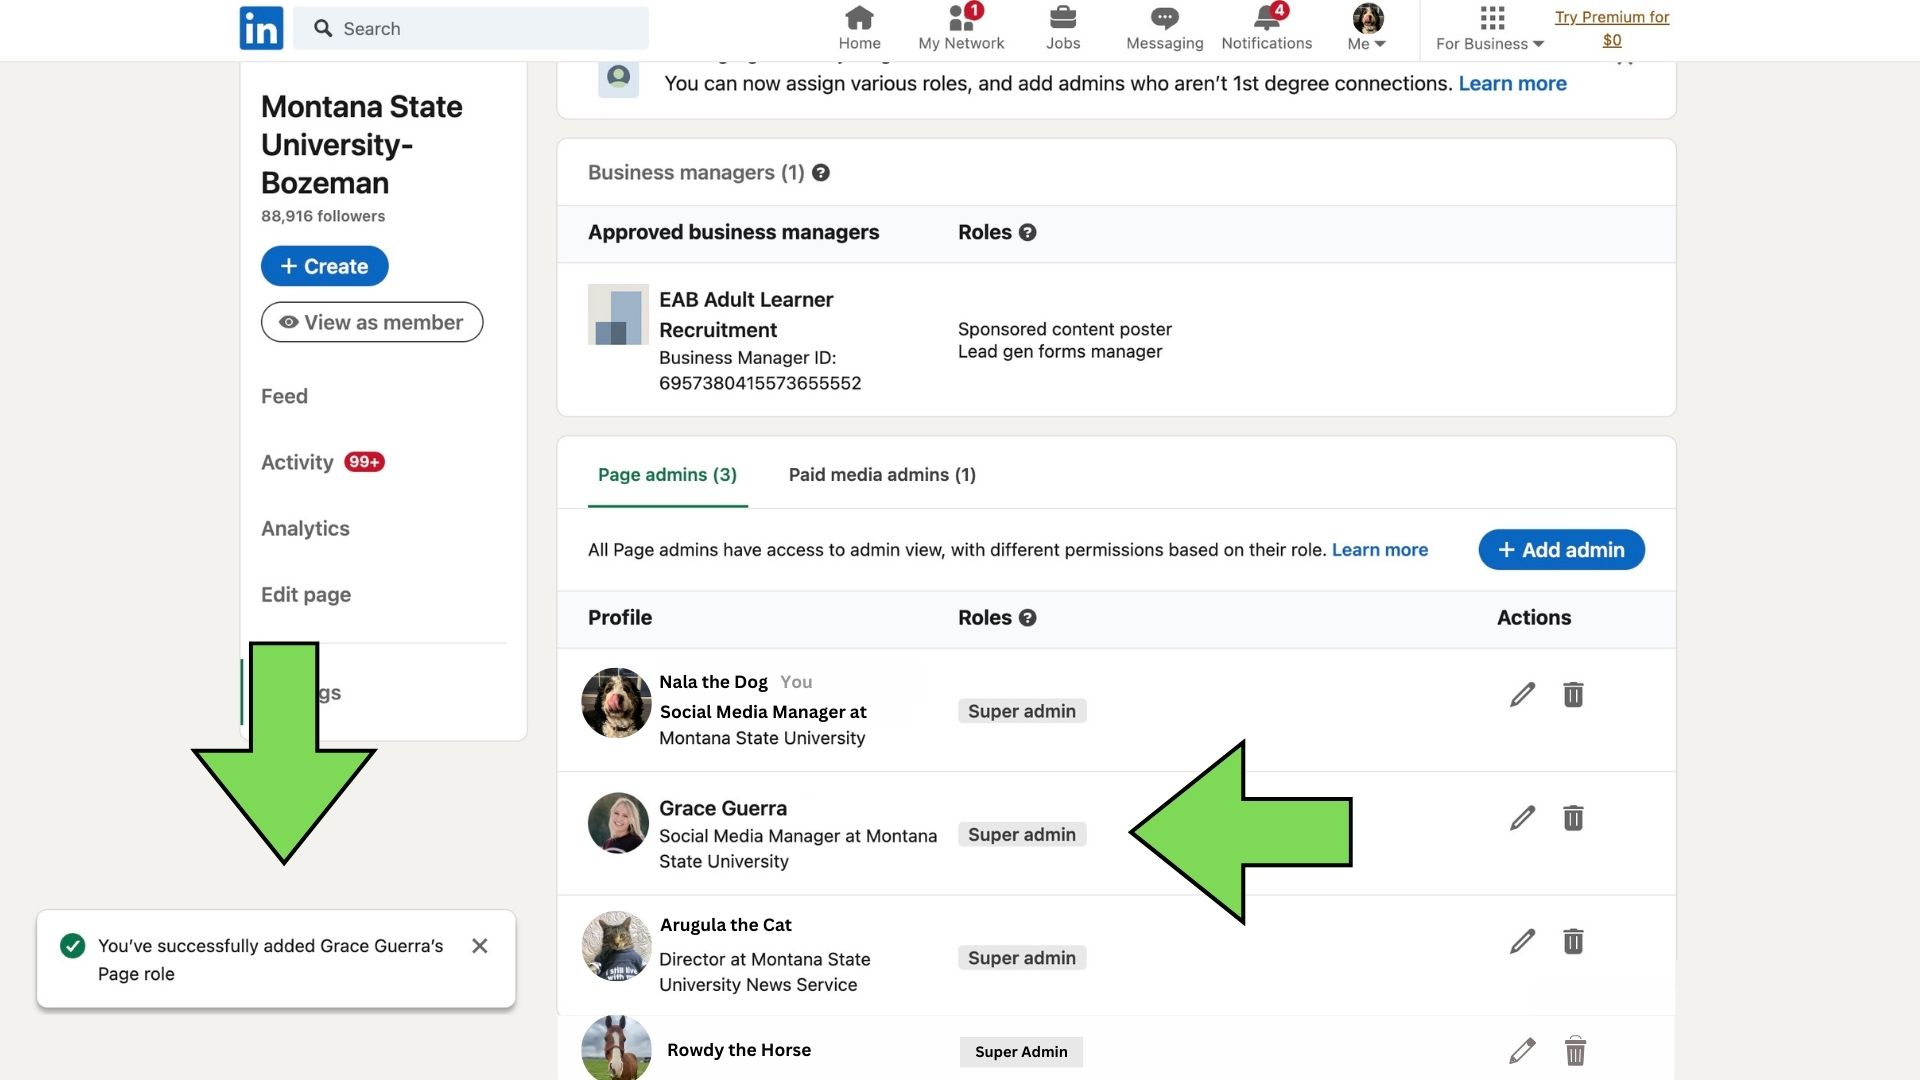Open Messaging in the top bar

(1164, 28)
